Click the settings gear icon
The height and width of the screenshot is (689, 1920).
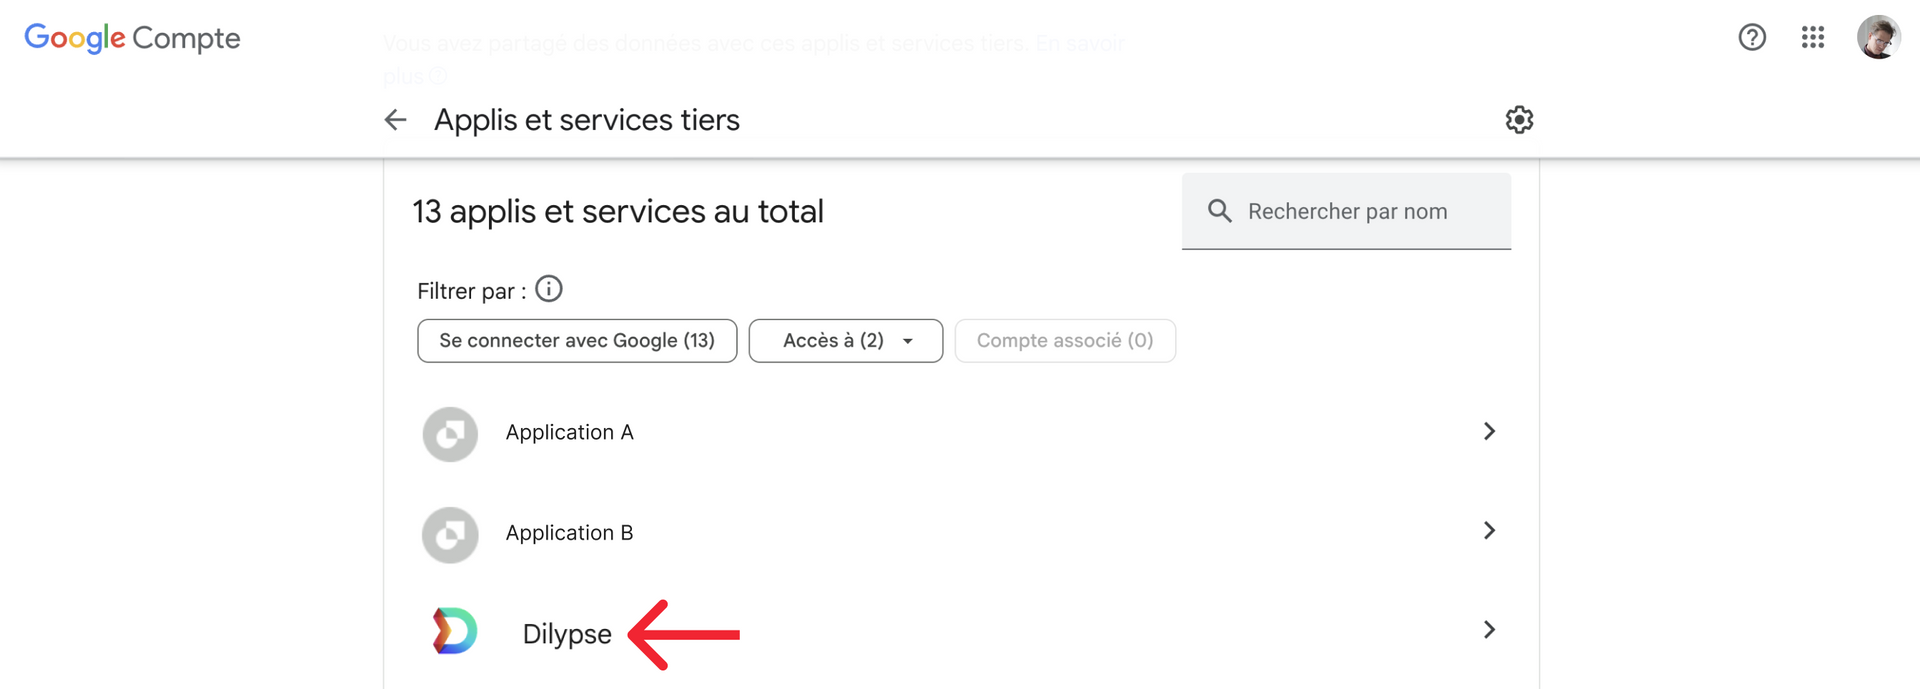pyautogui.click(x=1518, y=120)
